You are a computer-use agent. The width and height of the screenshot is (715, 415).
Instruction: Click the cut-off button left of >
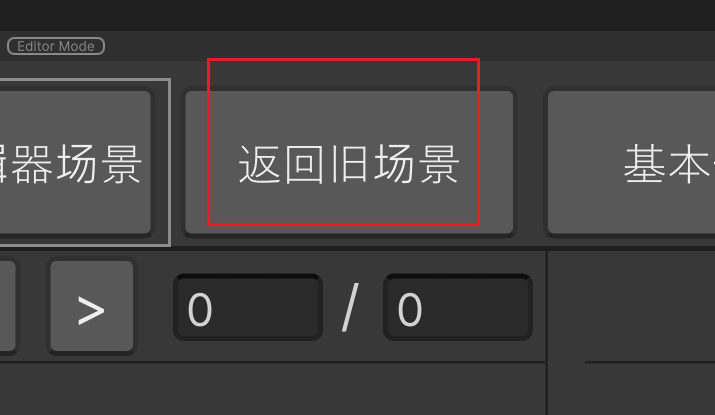pos(8,306)
